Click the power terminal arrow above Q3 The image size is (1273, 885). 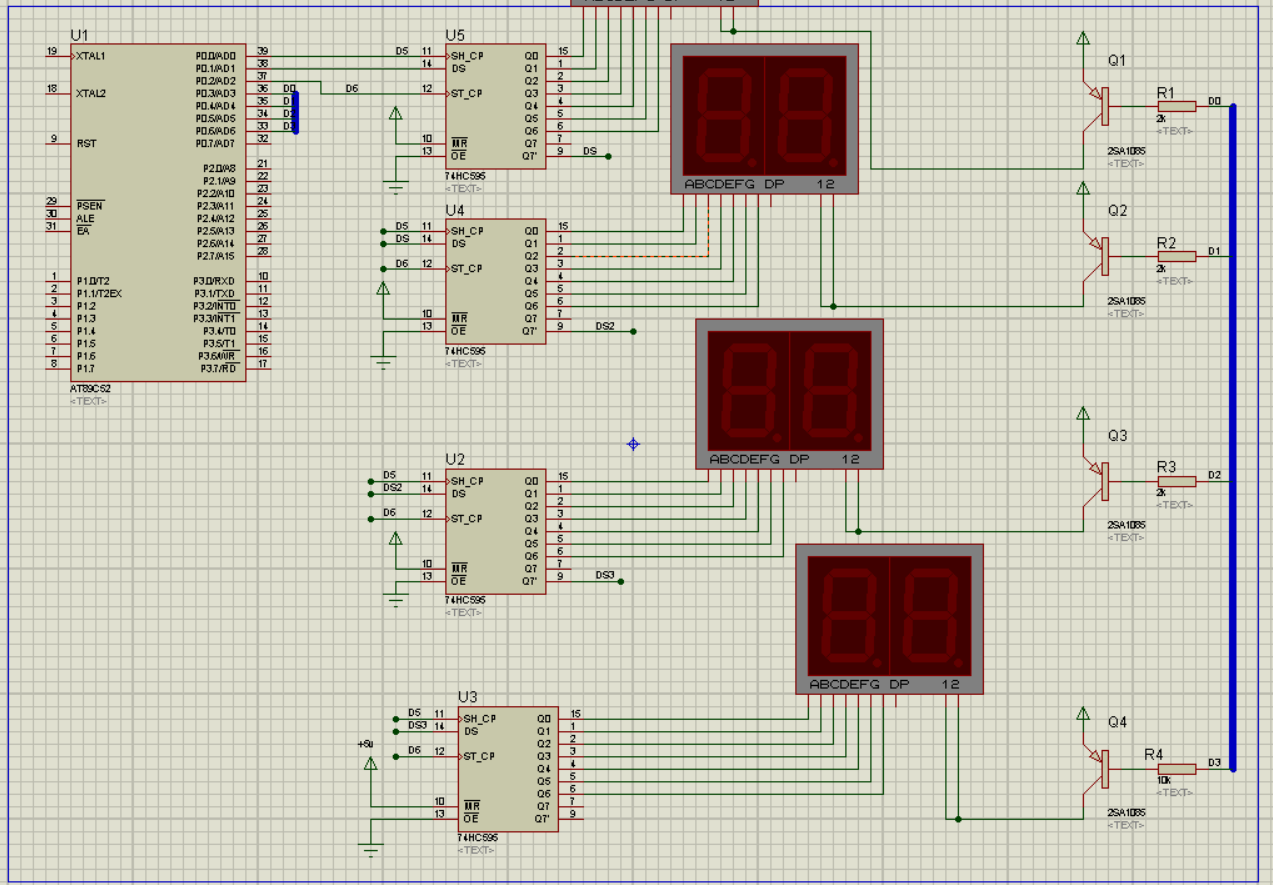pyautogui.click(x=1082, y=414)
